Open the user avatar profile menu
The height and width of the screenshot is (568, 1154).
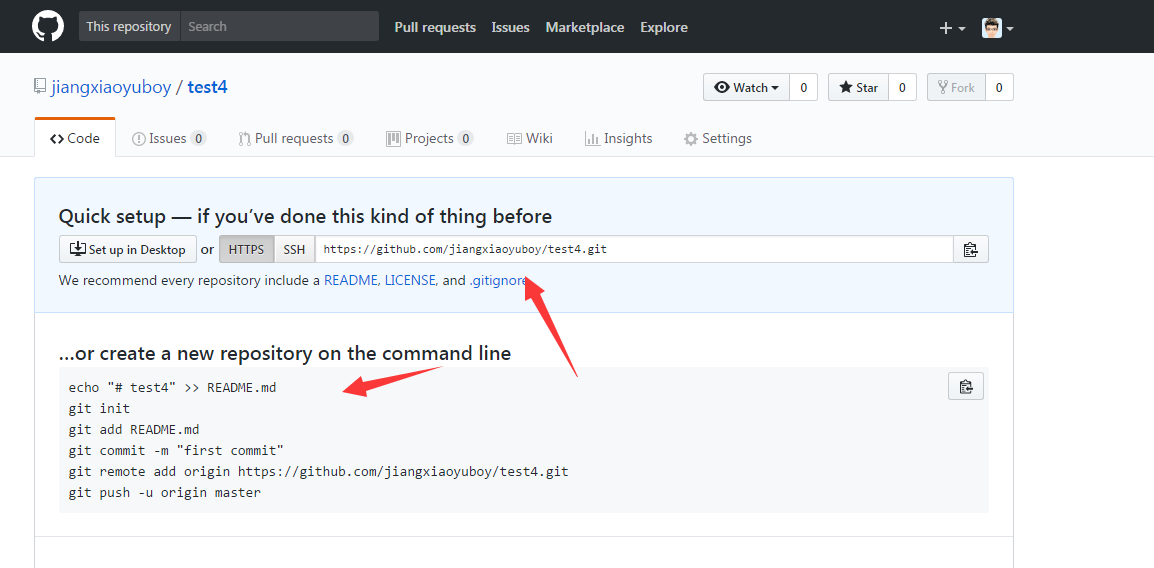[998, 28]
